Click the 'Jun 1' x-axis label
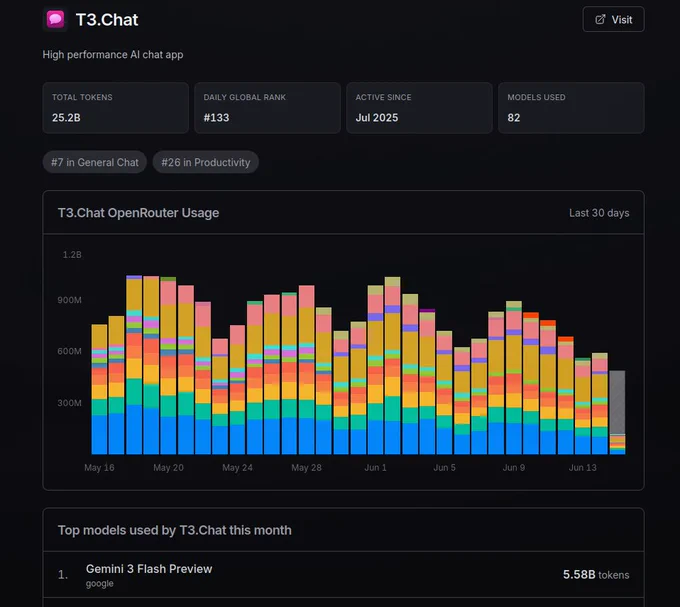Viewport: 680px width, 607px height. click(376, 467)
